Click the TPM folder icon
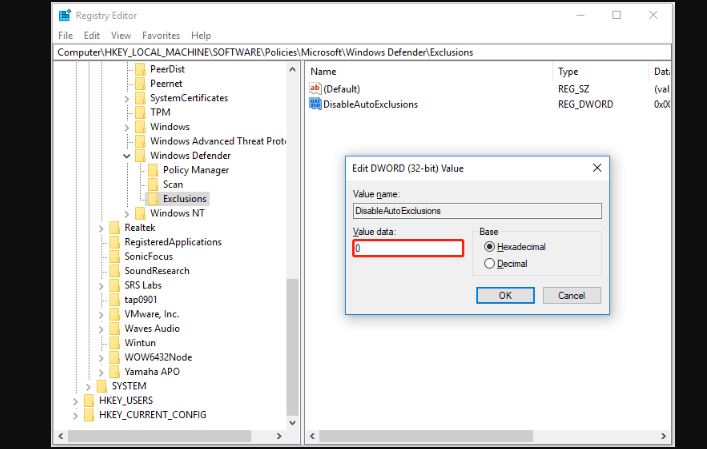 [141, 112]
